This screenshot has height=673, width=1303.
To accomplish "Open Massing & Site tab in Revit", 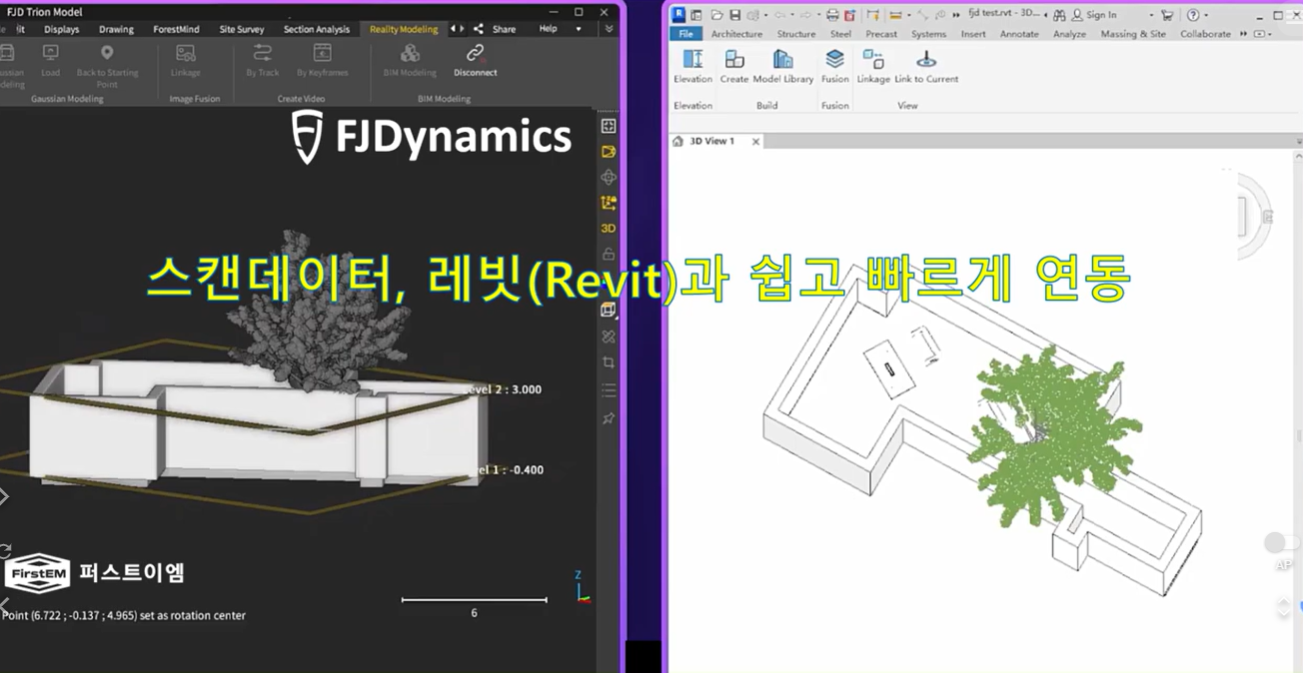I will (x=1133, y=34).
